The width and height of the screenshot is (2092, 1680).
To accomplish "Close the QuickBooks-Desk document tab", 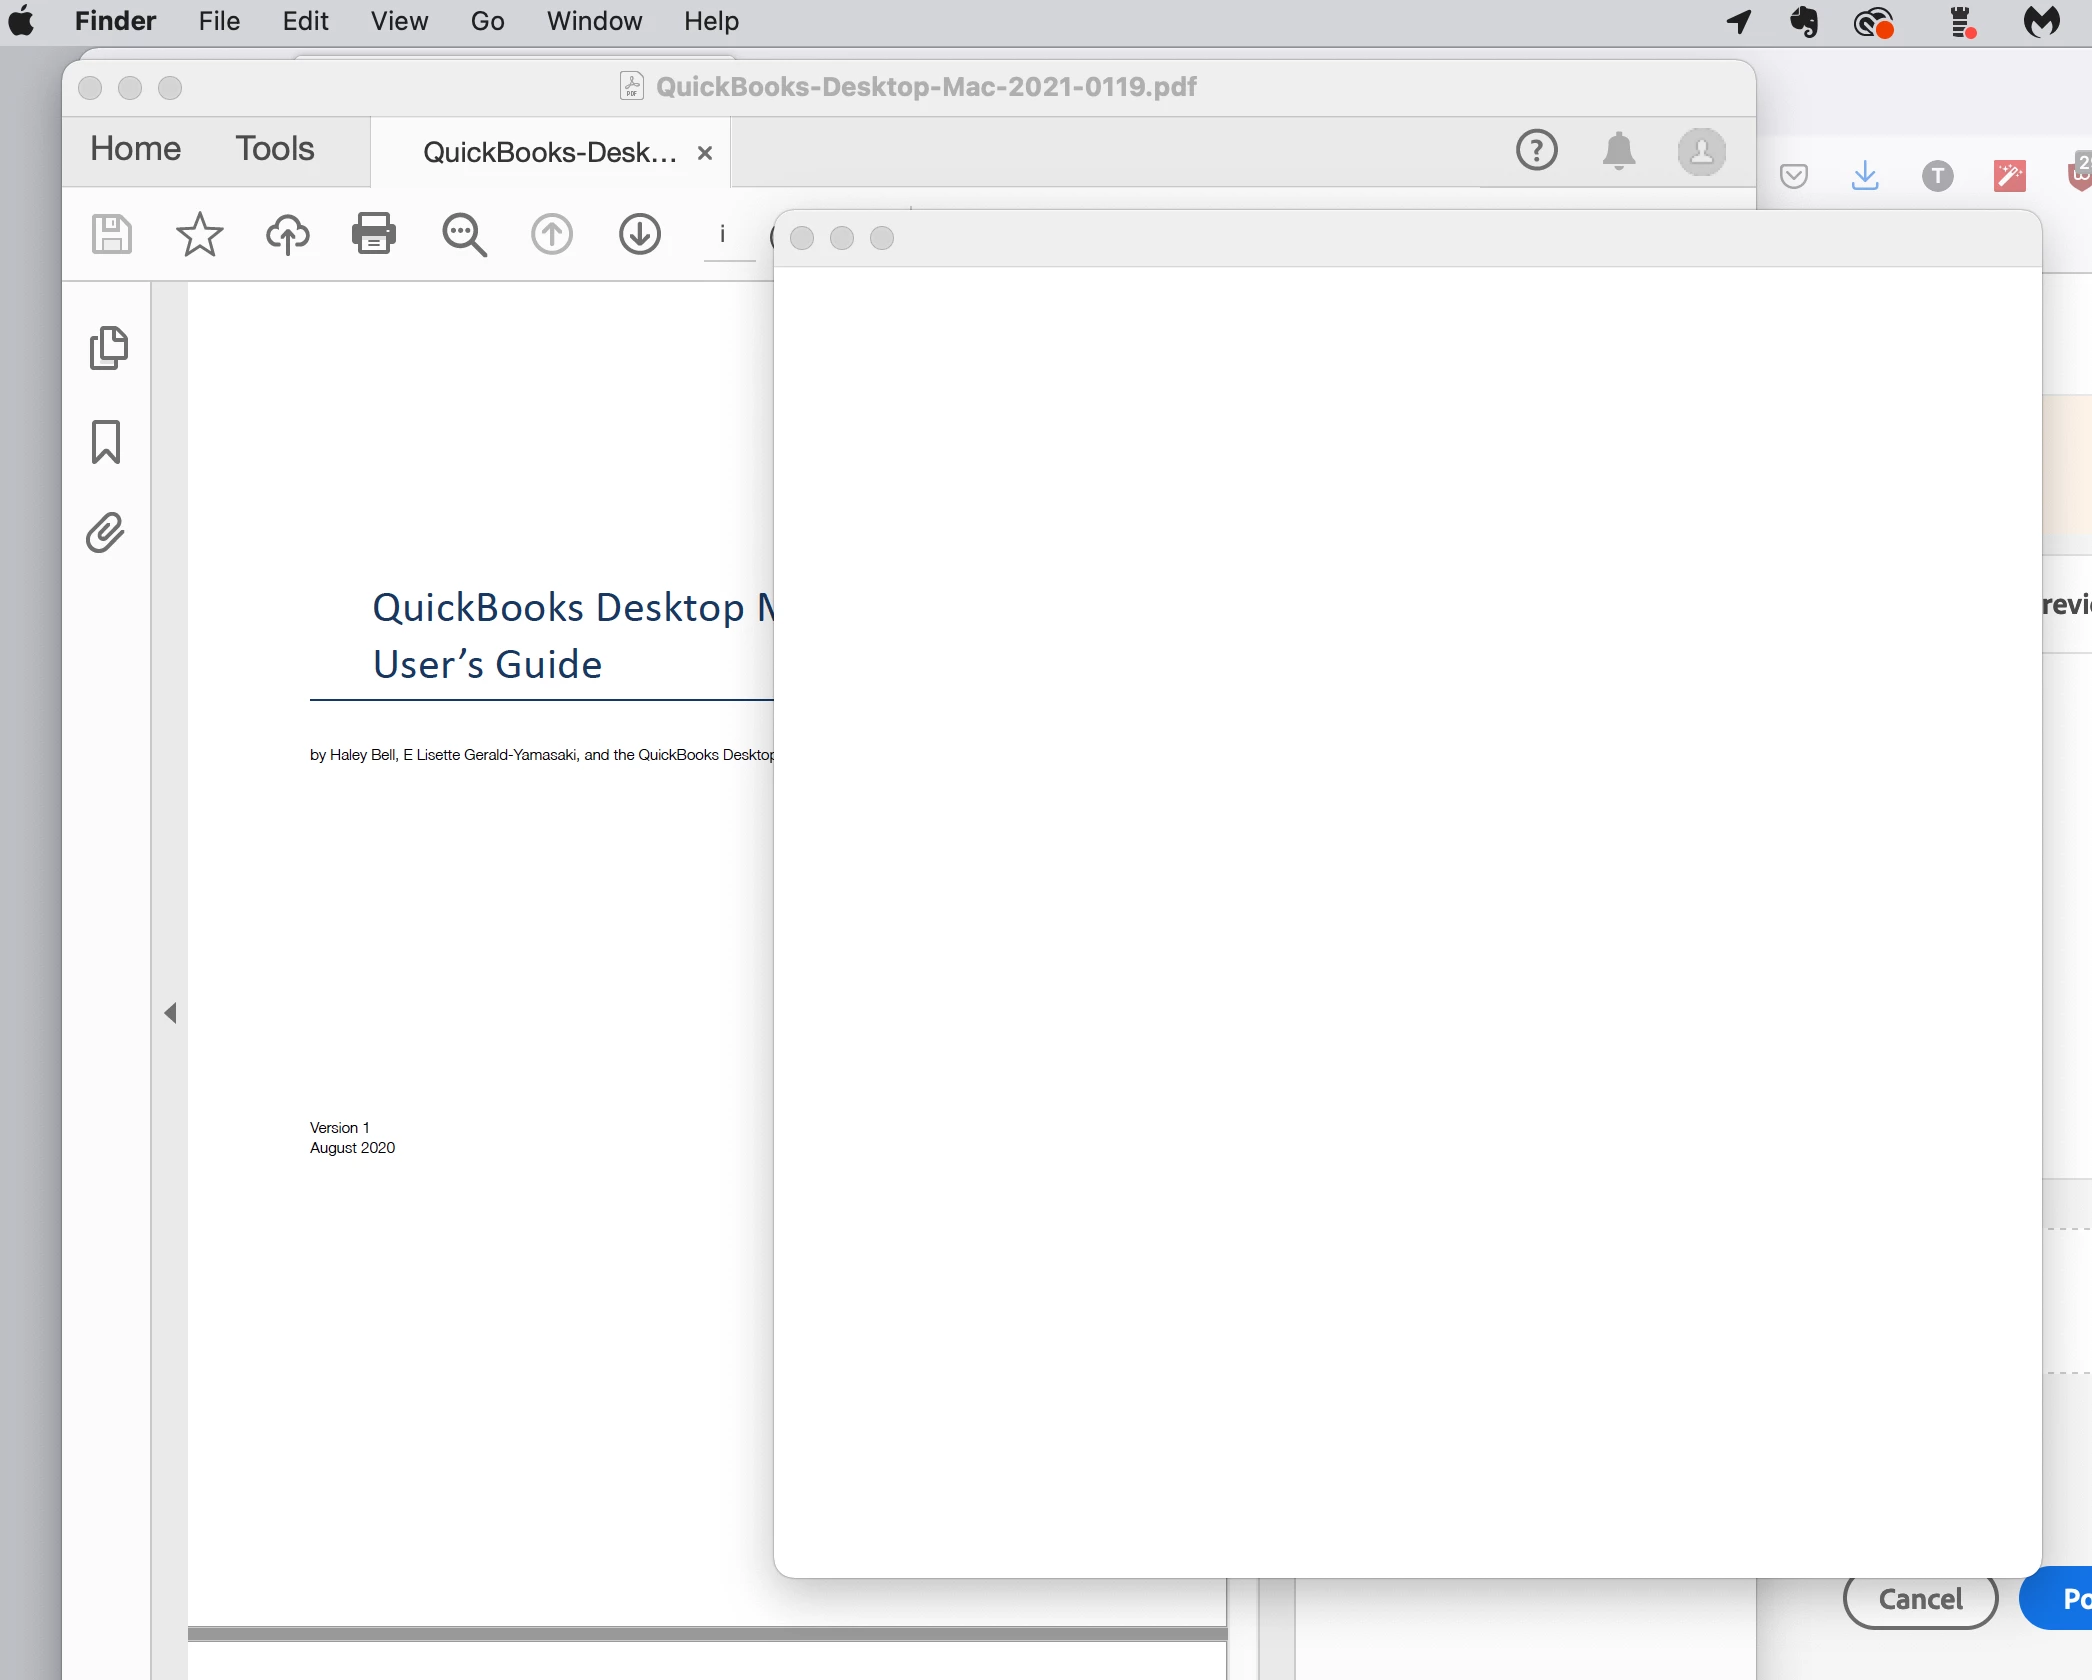I will [705, 153].
